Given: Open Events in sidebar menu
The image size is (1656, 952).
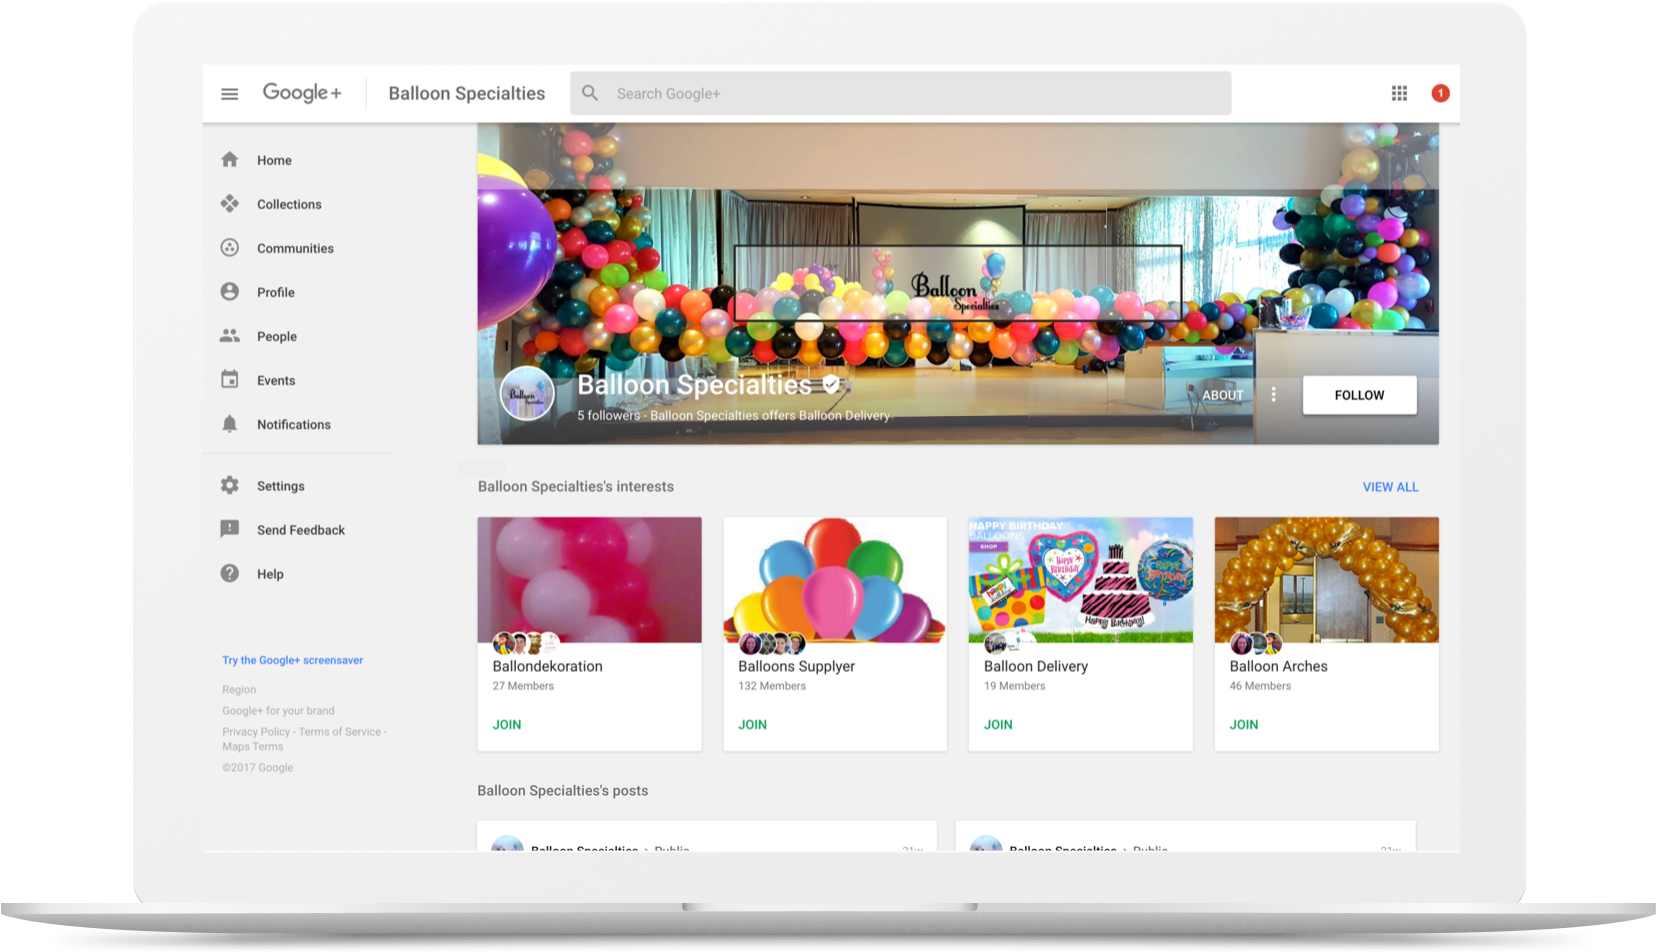Looking at the screenshot, I should pos(276,380).
